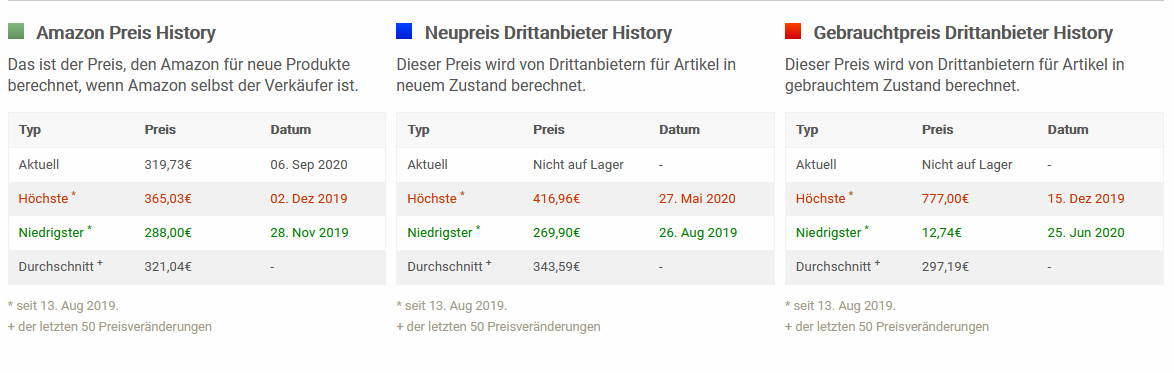Click Amazon average price 321,04€
The image size is (1174, 373).
coord(168,267)
